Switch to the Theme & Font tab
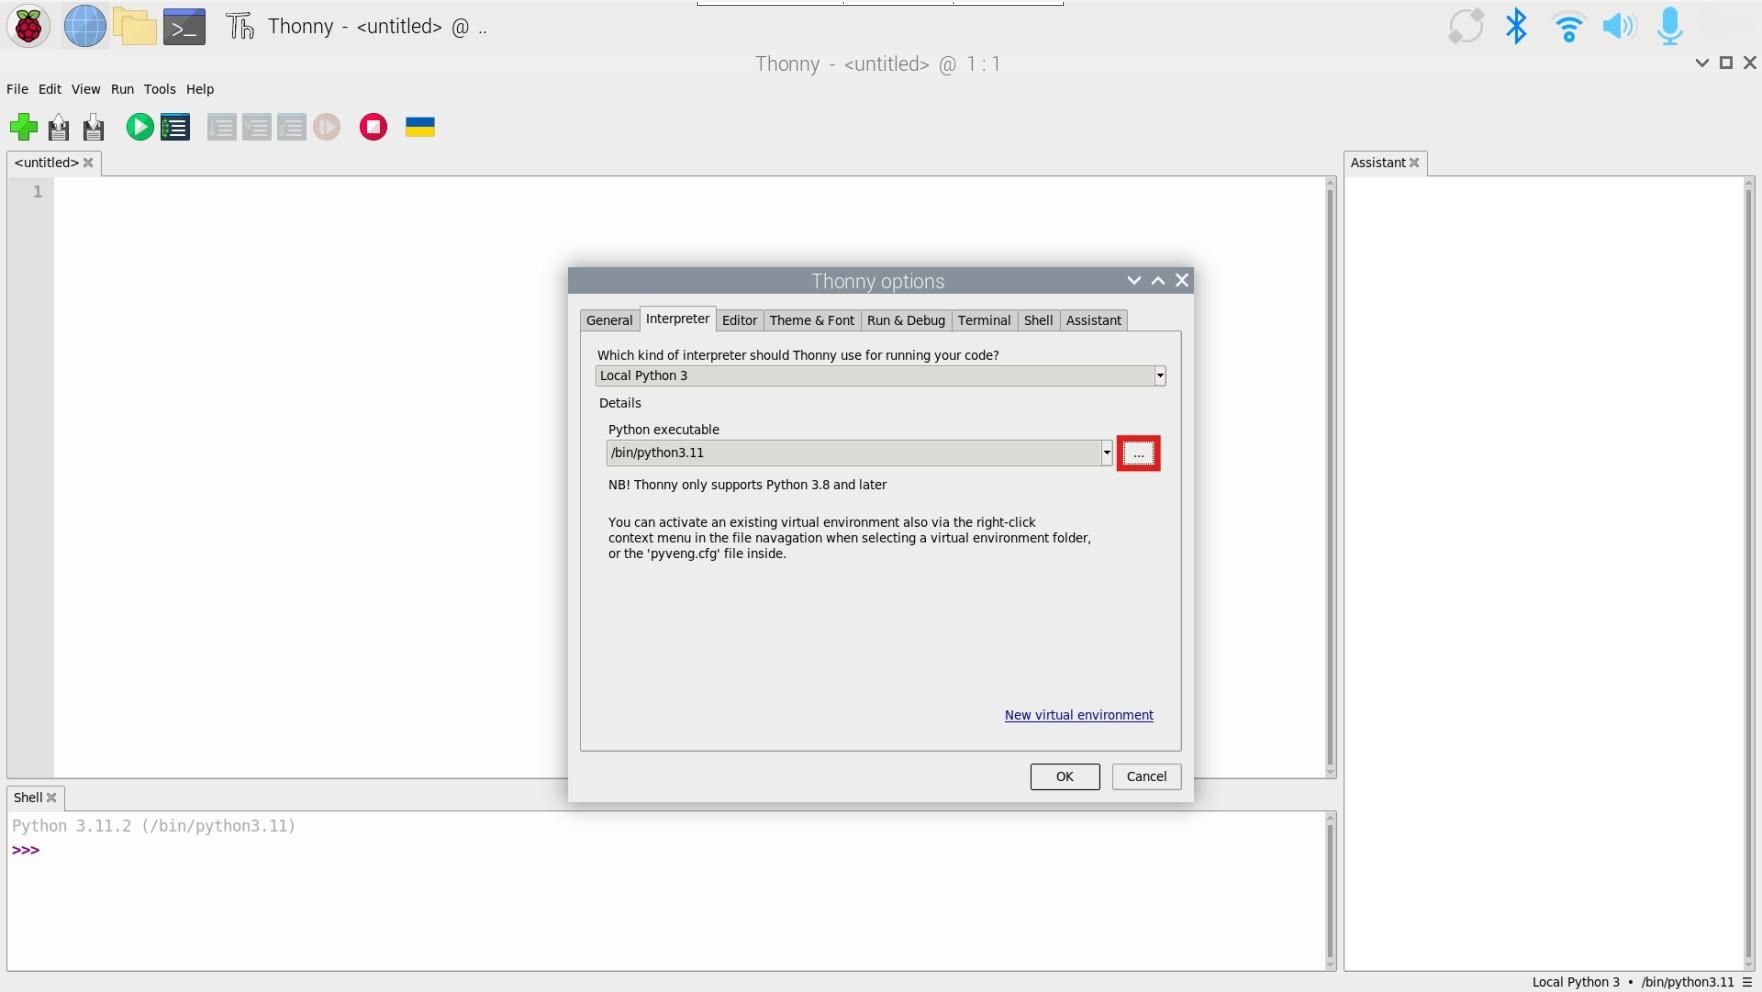This screenshot has width=1762, height=992. point(812,320)
